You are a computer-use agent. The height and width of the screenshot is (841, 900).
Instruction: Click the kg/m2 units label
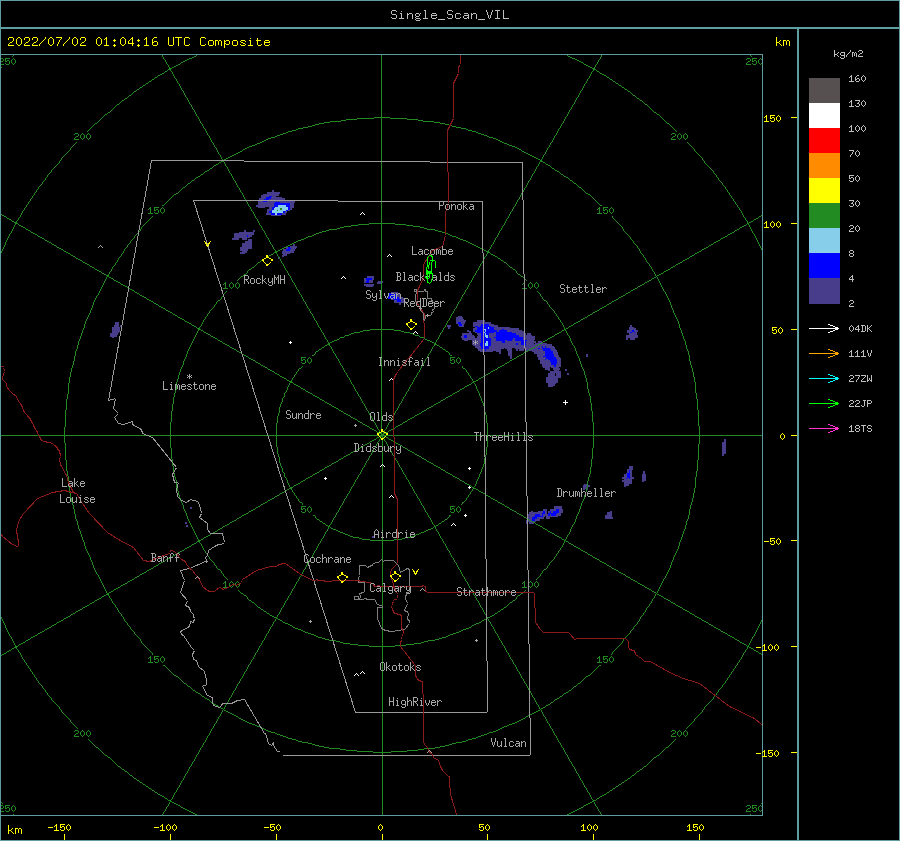point(848,54)
